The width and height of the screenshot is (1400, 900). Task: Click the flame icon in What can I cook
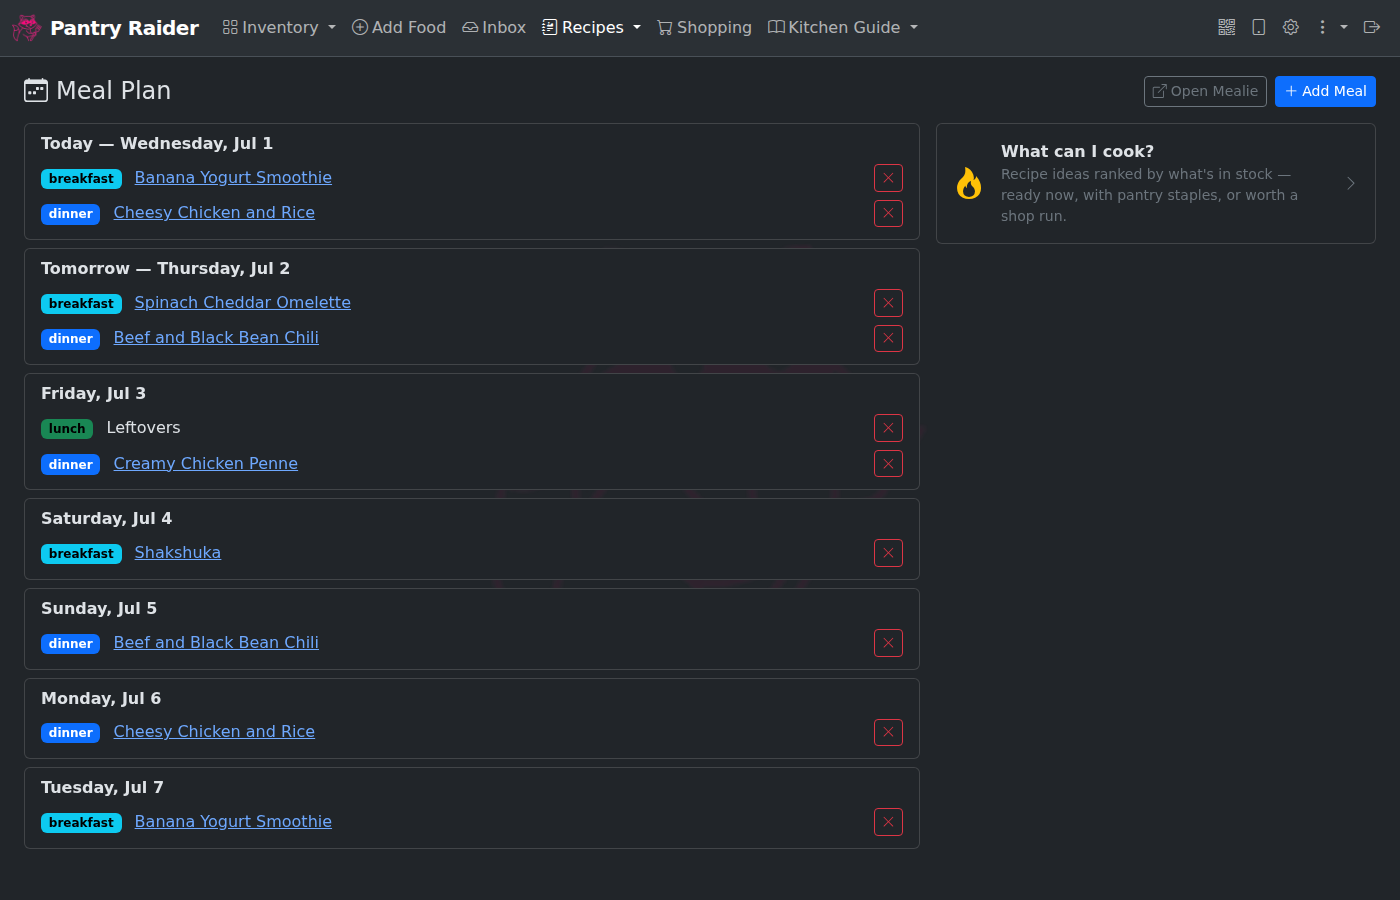pos(969,183)
